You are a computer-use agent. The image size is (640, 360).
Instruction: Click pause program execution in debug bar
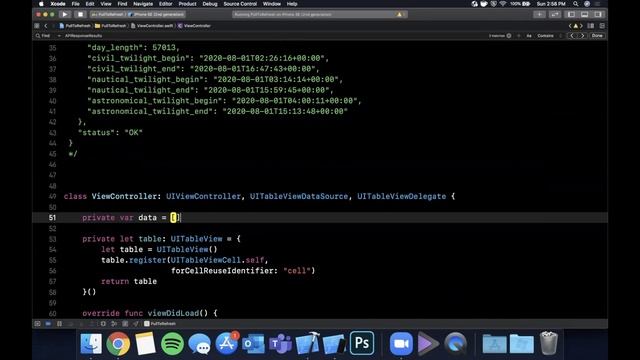pos(59,324)
